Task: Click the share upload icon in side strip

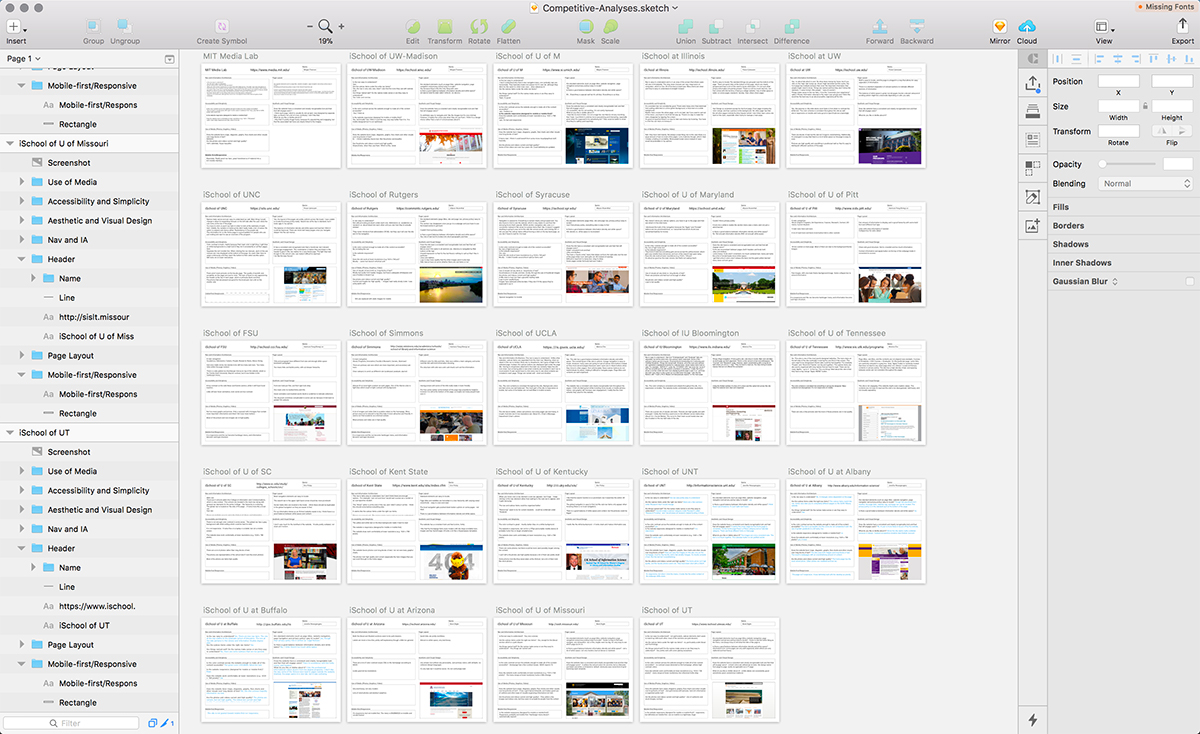Action: point(1033,86)
